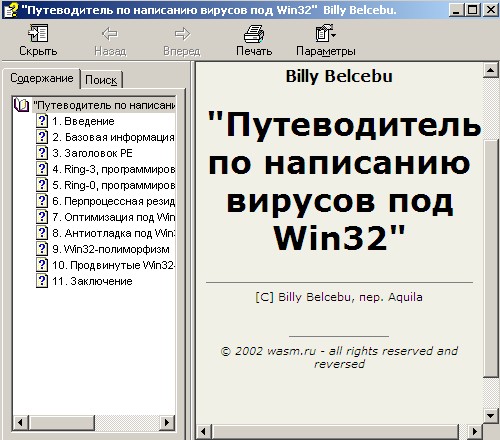Screen dimensions: 500x440
Task: Maximize the help window
Action: [x=472, y=10]
